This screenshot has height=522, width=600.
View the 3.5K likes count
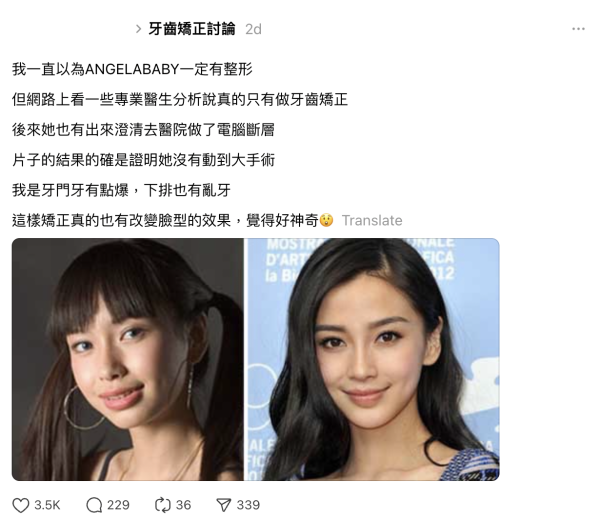(47, 505)
